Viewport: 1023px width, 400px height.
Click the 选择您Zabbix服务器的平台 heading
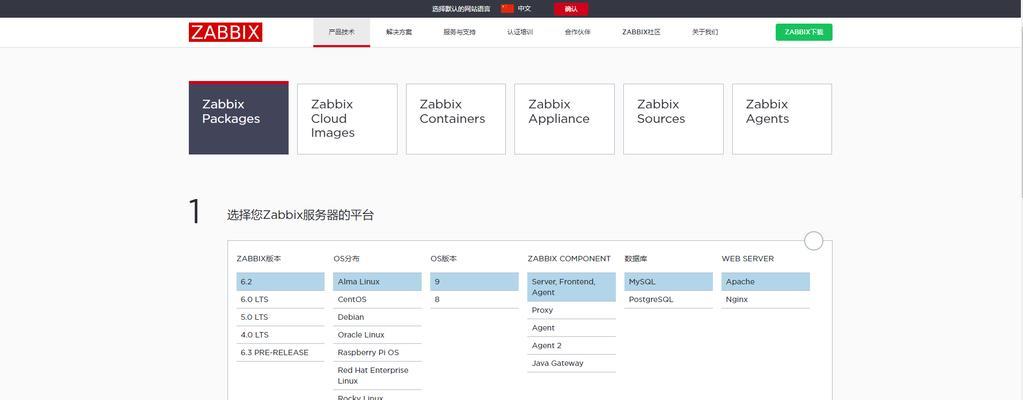pos(301,215)
